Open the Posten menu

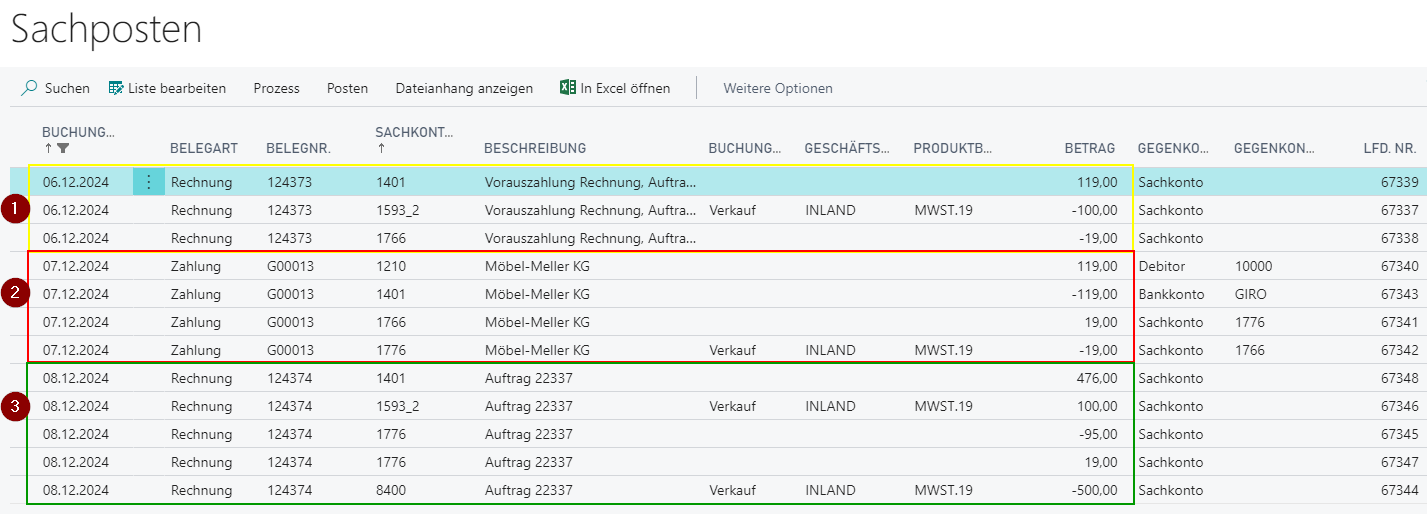coord(347,88)
